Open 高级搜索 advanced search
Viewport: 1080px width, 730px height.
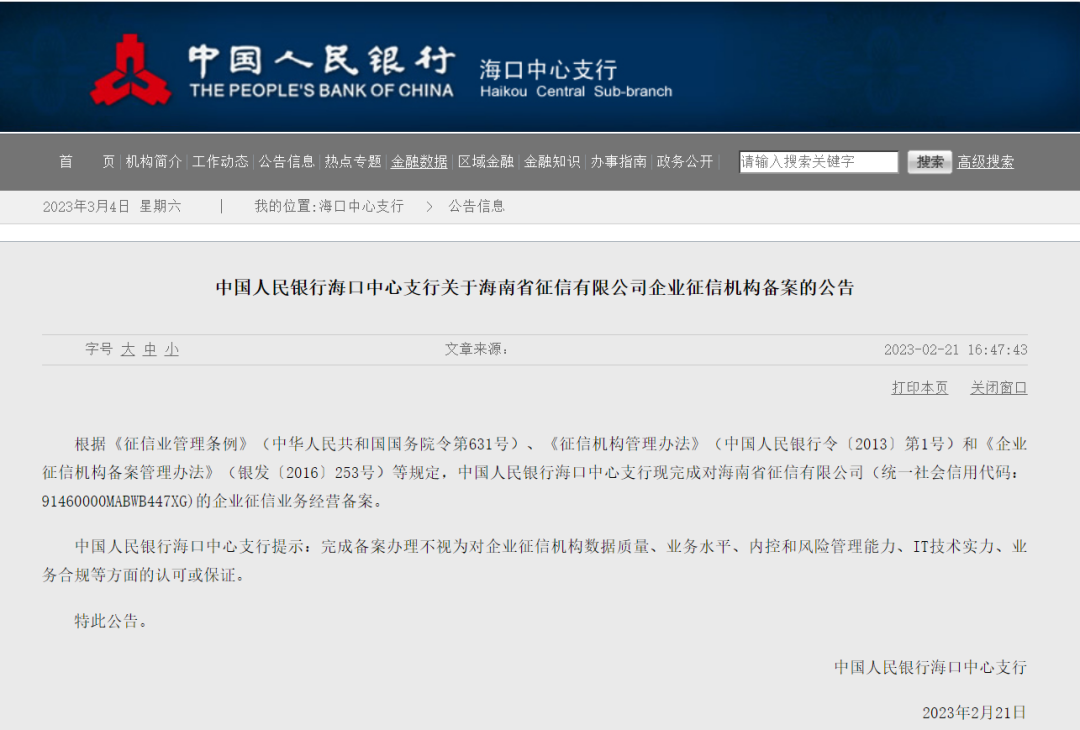987,161
